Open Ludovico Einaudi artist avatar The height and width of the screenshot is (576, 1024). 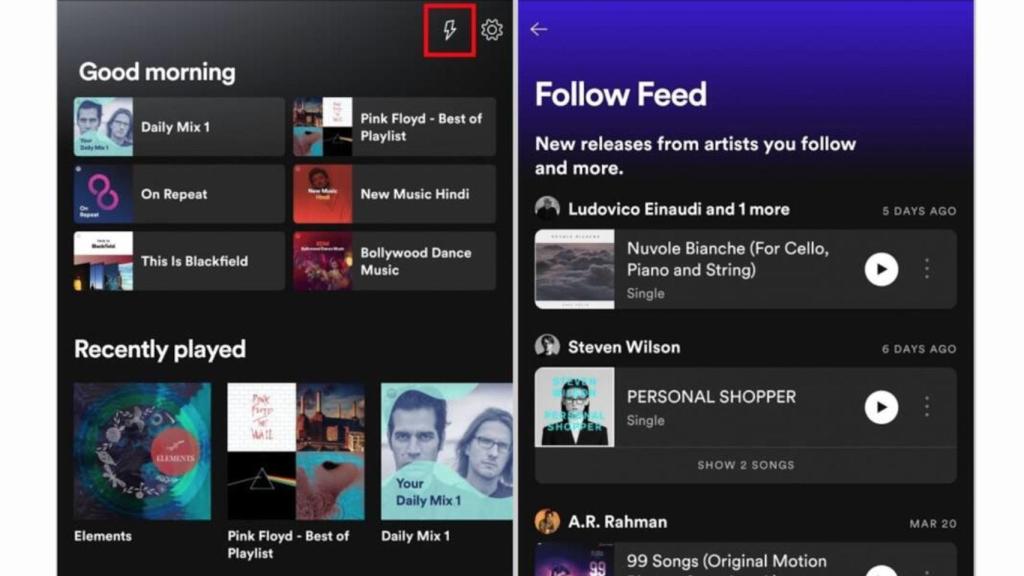(x=547, y=208)
